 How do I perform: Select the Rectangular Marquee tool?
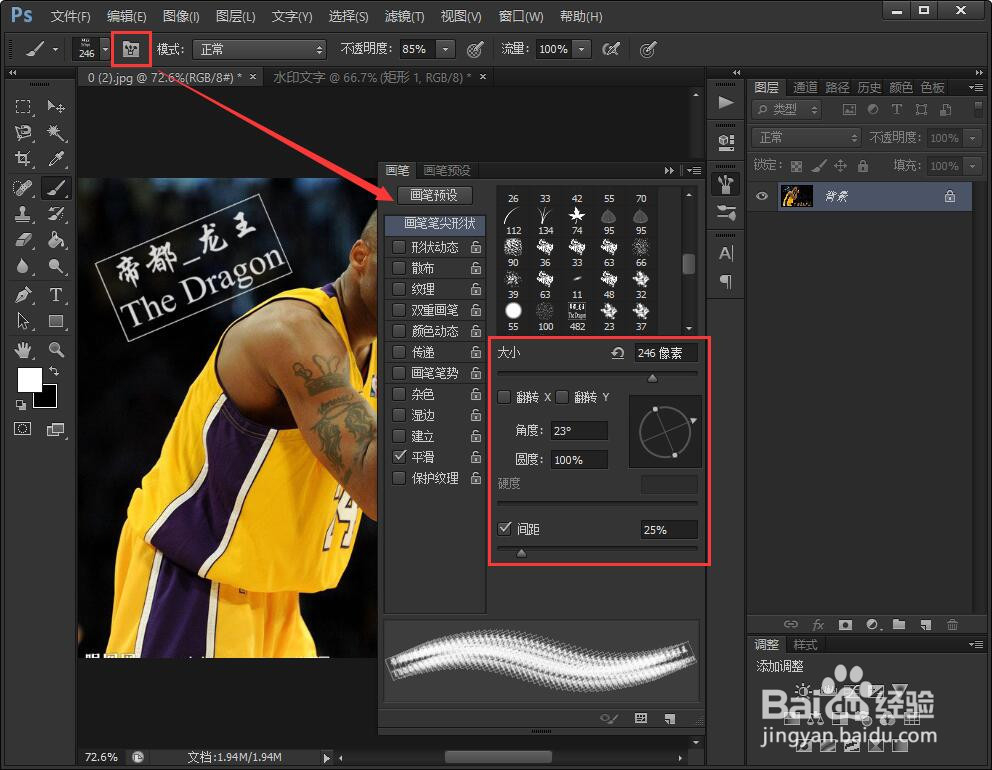23,106
